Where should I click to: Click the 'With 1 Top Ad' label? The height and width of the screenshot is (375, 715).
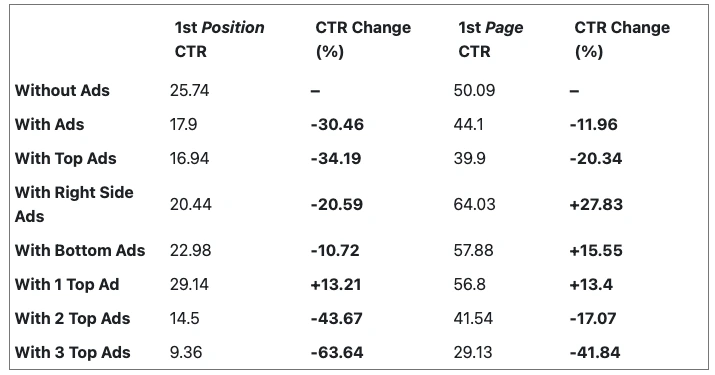pyautogui.click(x=67, y=285)
